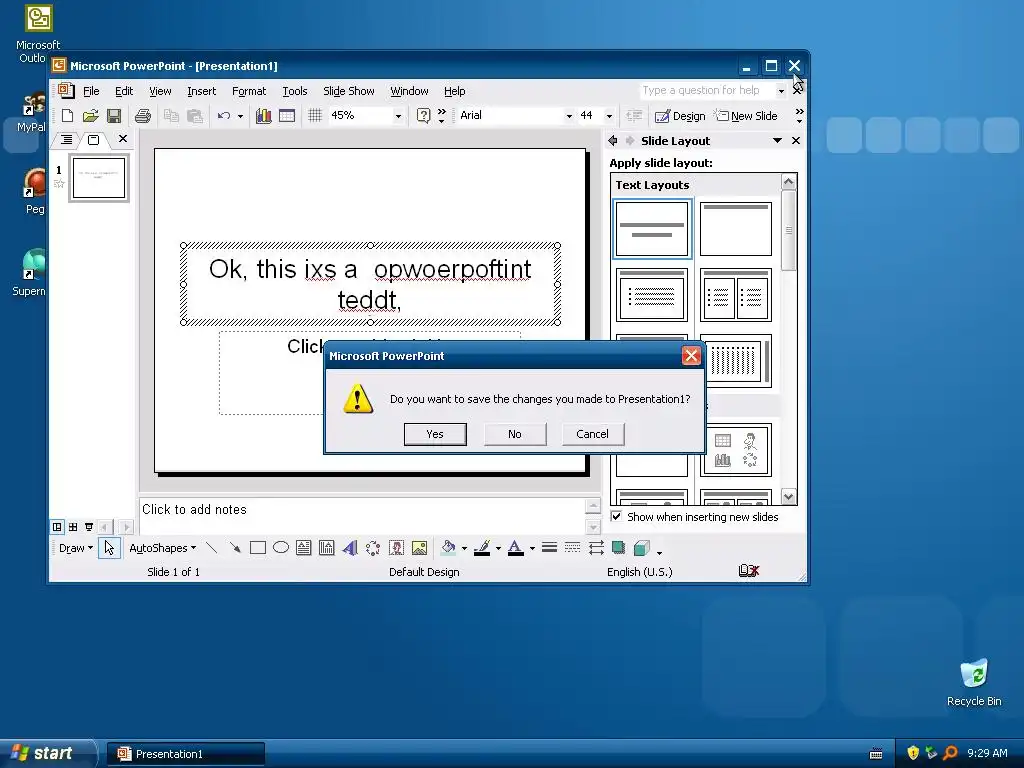1024x768 pixels.
Task: Click No to discard changes
Action: 515,434
